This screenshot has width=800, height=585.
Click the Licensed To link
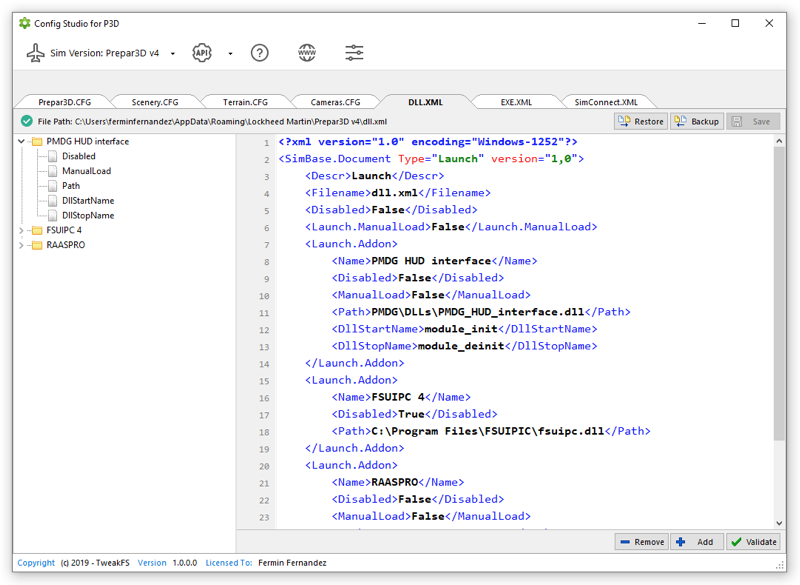point(229,563)
